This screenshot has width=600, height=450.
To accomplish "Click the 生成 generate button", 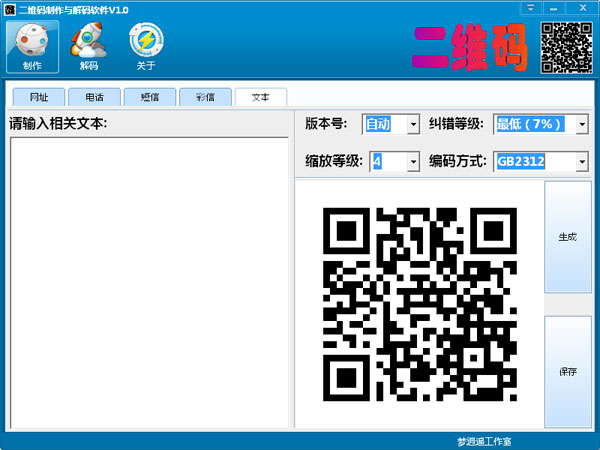I will click(x=567, y=237).
